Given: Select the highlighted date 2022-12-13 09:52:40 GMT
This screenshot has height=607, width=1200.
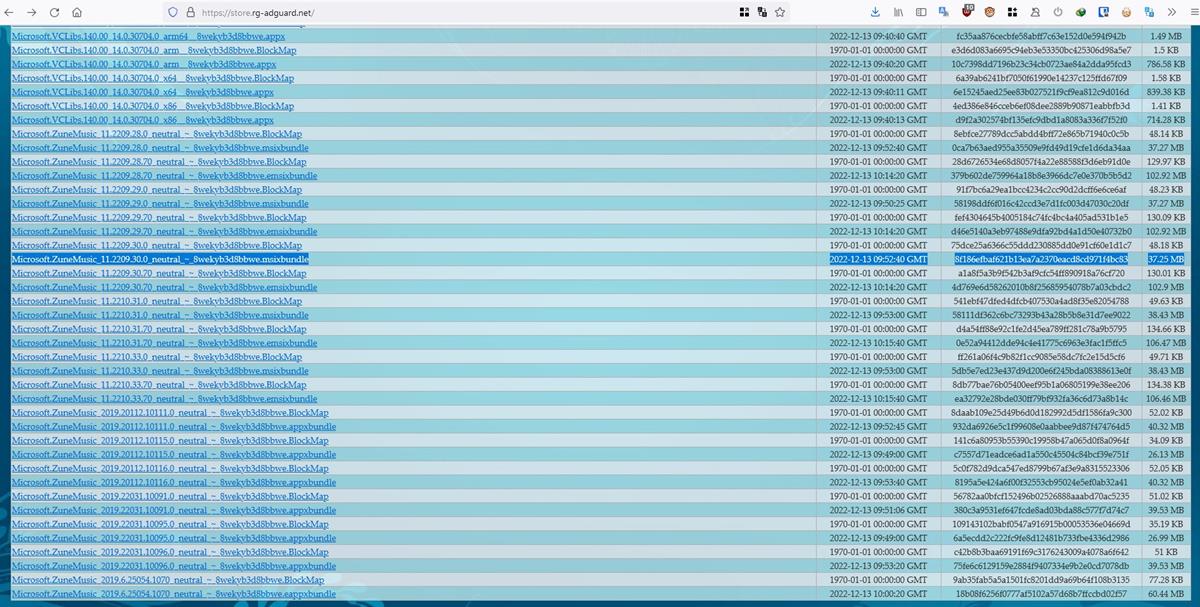Looking at the screenshot, I should (879, 259).
